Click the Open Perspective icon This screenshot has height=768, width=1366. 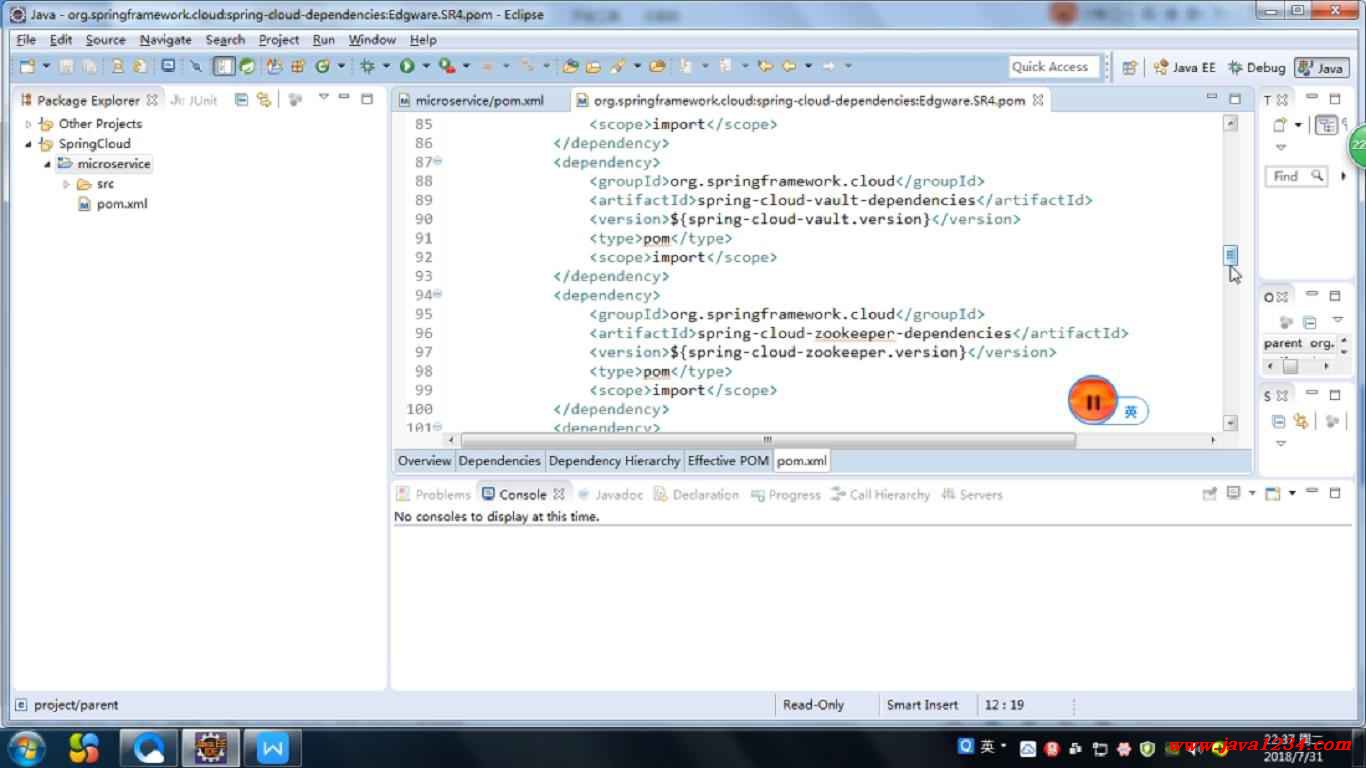pyautogui.click(x=1129, y=67)
